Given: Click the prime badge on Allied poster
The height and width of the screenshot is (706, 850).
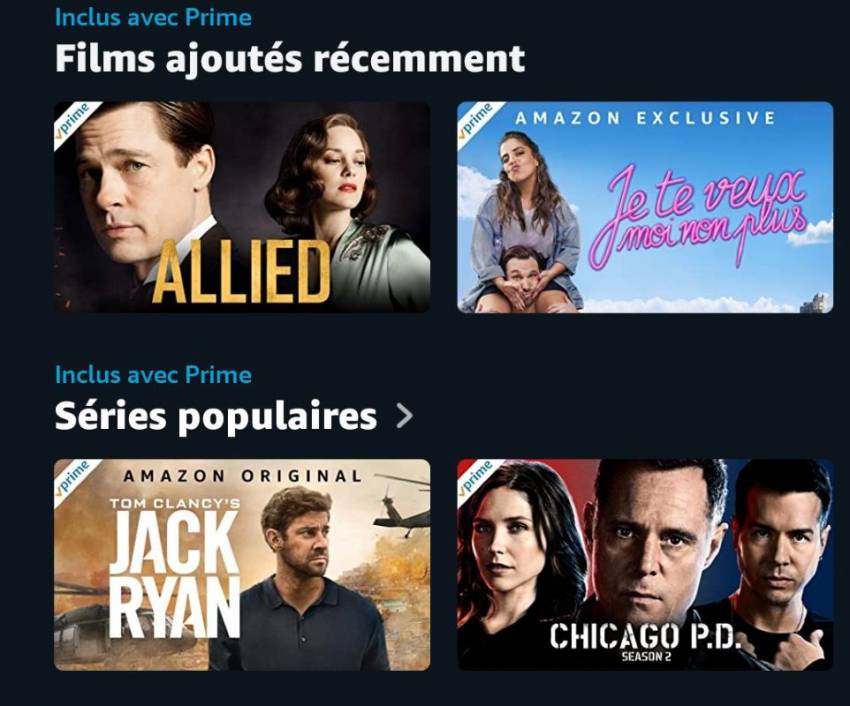Looking at the screenshot, I should point(72,120).
